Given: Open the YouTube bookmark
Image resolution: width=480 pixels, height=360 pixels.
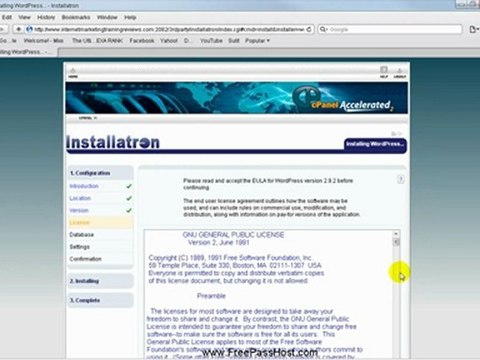Looking at the screenshot, I should [x=211, y=41].
